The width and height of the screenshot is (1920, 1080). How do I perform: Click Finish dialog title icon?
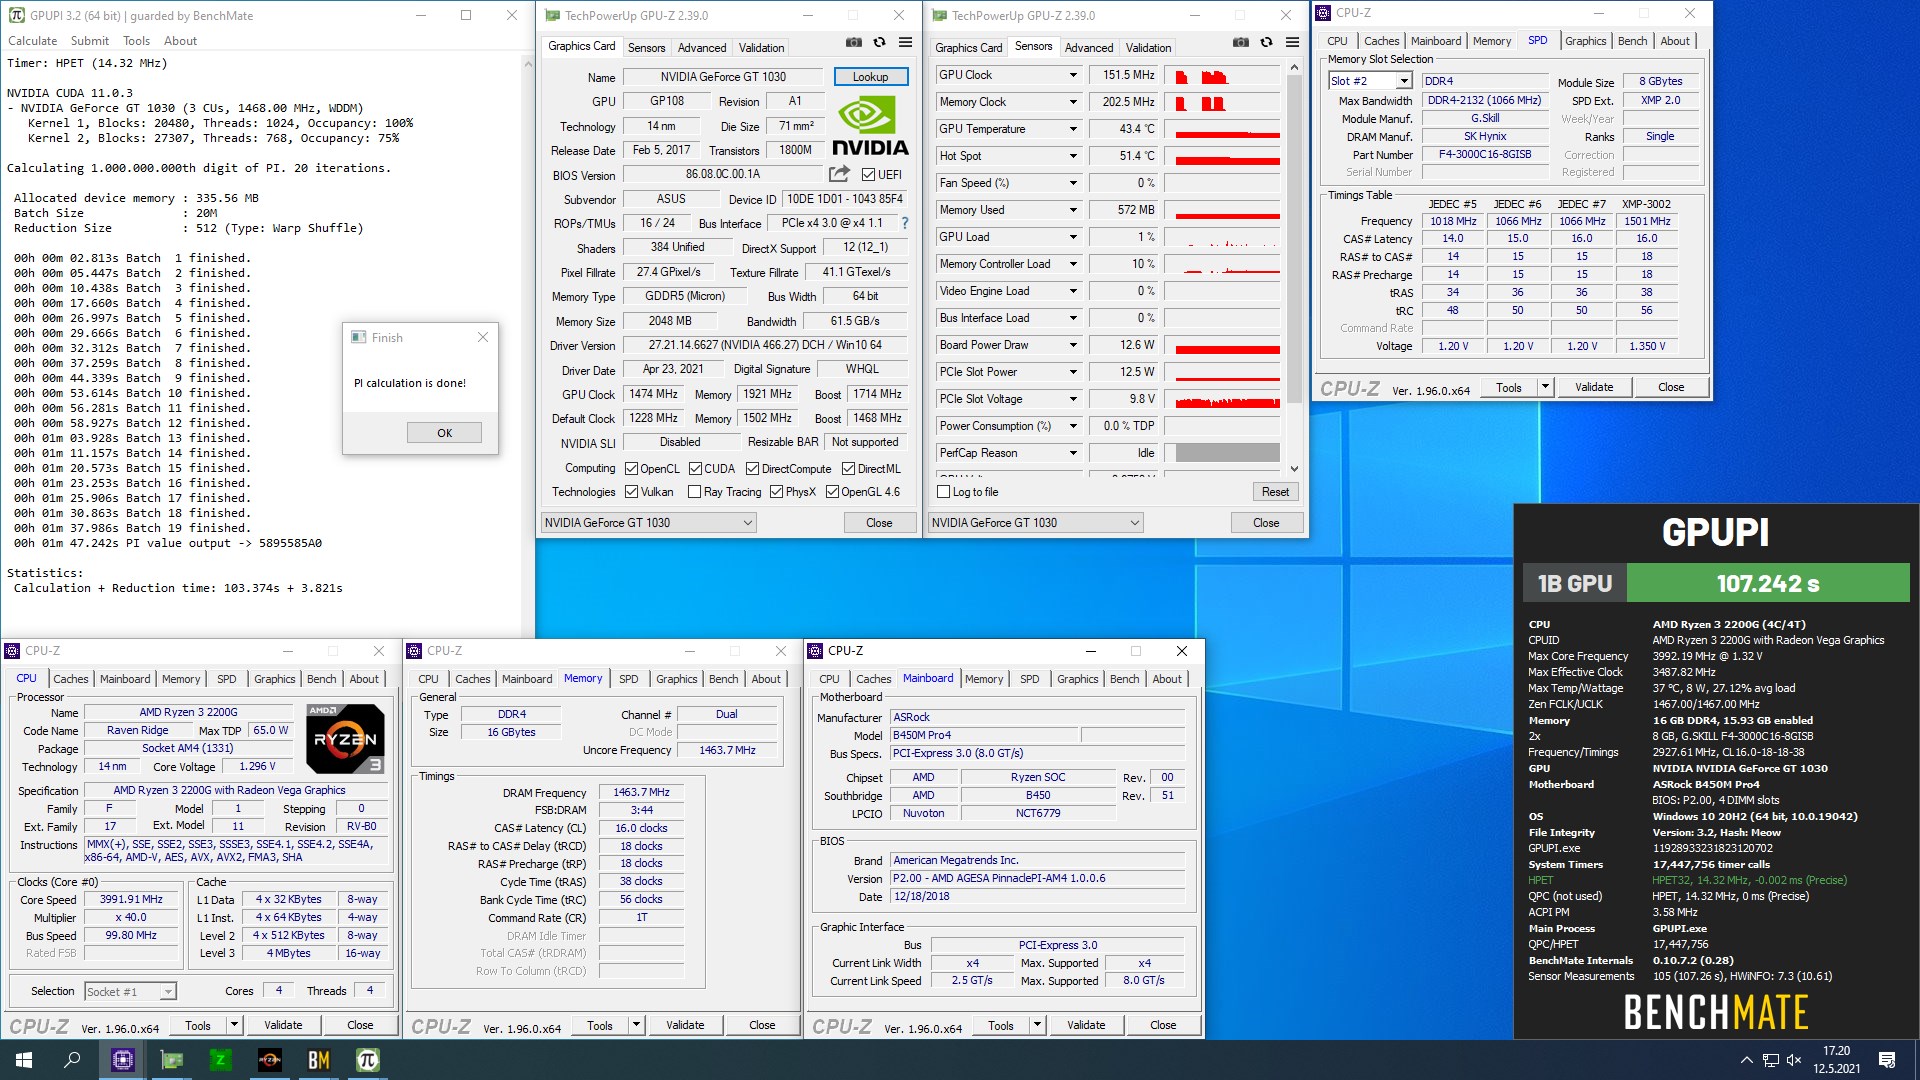point(359,337)
